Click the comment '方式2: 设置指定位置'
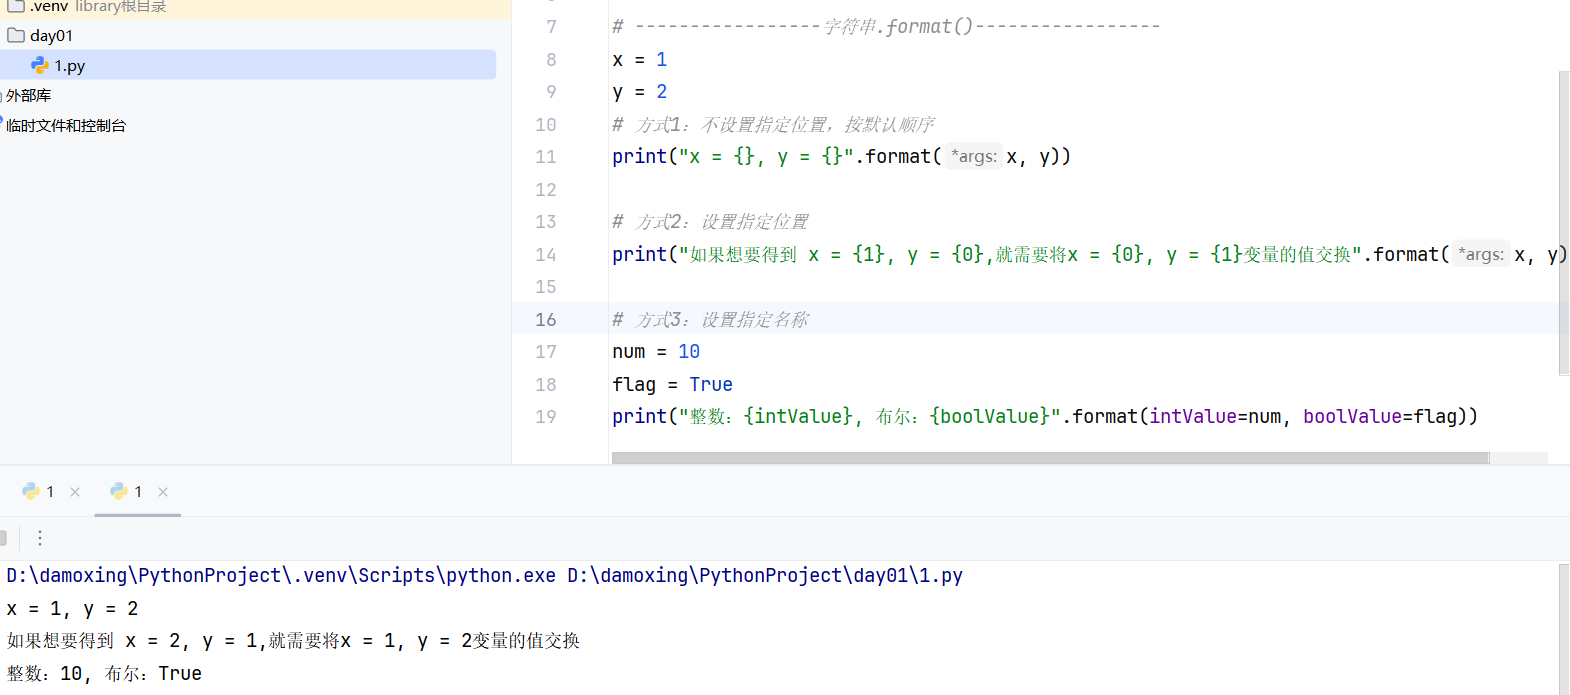The height and width of the screenshot is (695, 1570). pyautogui.click(x=710, y=221)
